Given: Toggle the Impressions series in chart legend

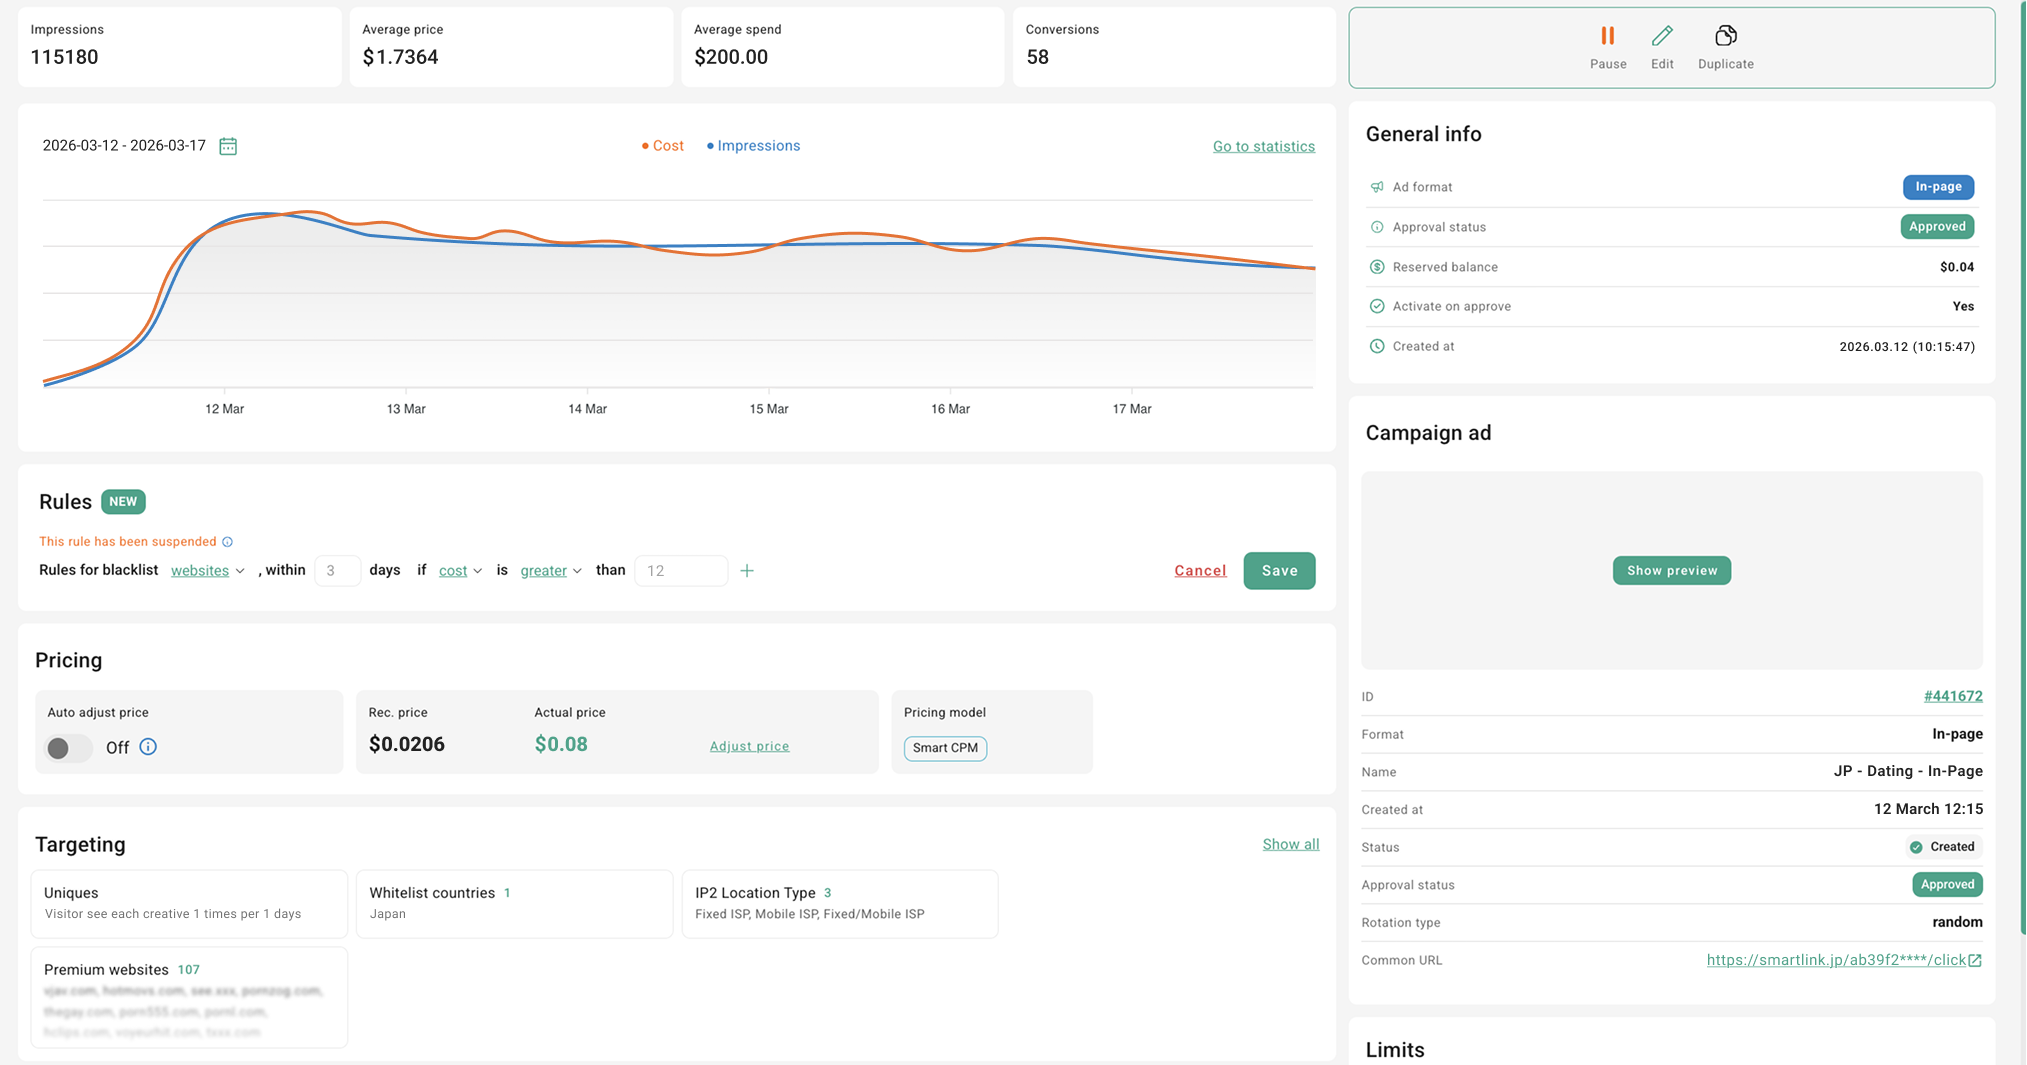Looking at the screenshot, I should [753, 146].
